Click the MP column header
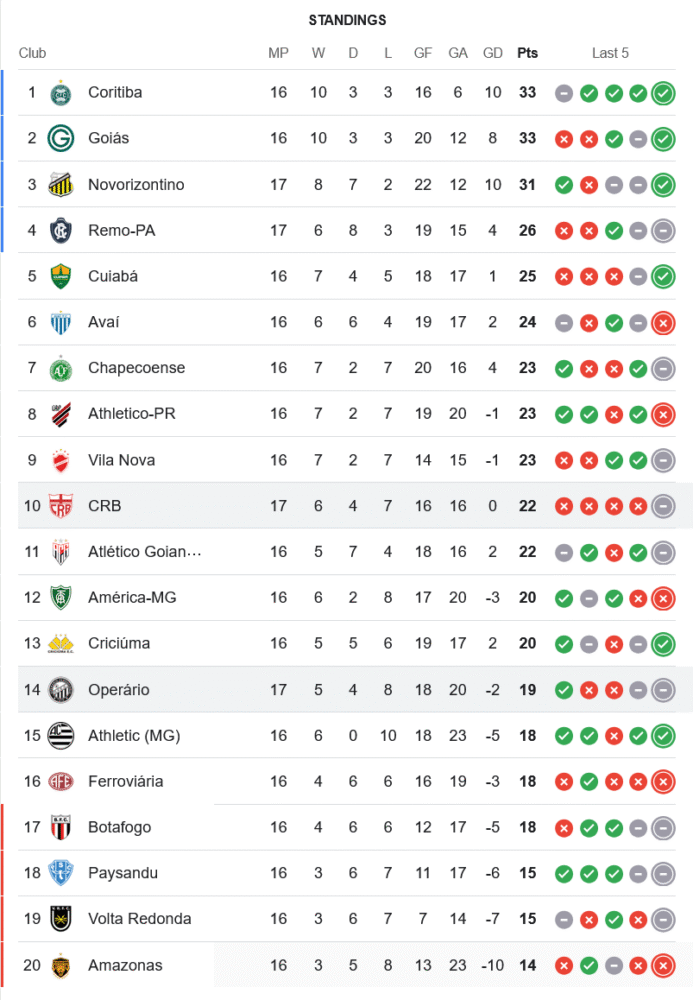Screen dimensions: 693x1000 point(278,53)
